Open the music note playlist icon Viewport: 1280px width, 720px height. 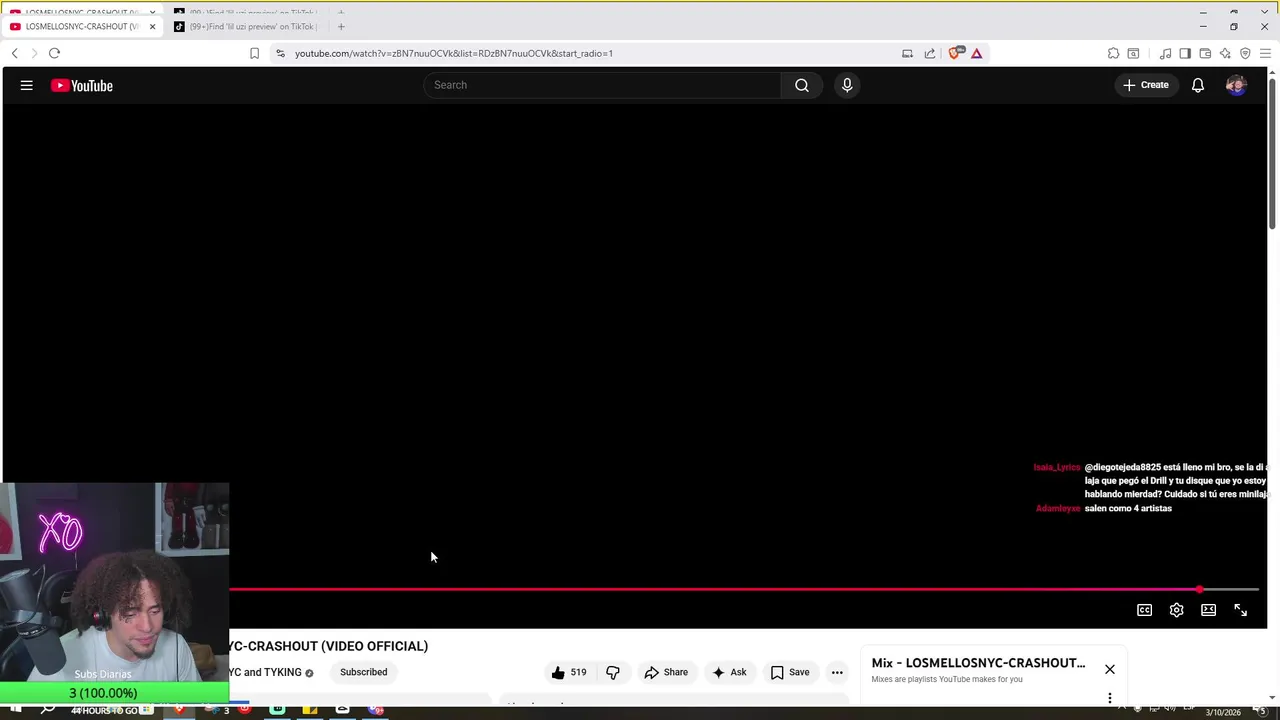(1165, 53)
